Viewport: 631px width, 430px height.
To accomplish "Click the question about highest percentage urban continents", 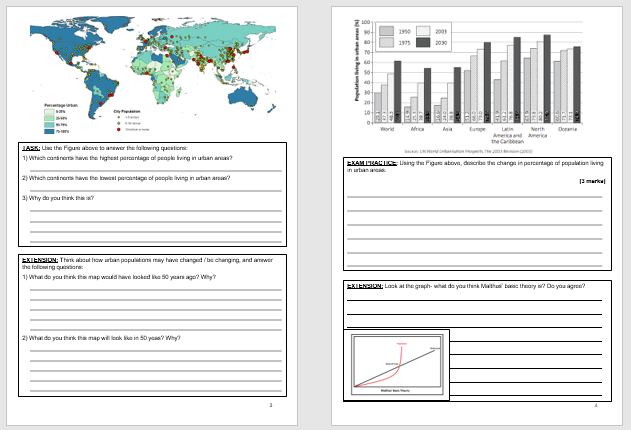I will [x=127, y=158].
